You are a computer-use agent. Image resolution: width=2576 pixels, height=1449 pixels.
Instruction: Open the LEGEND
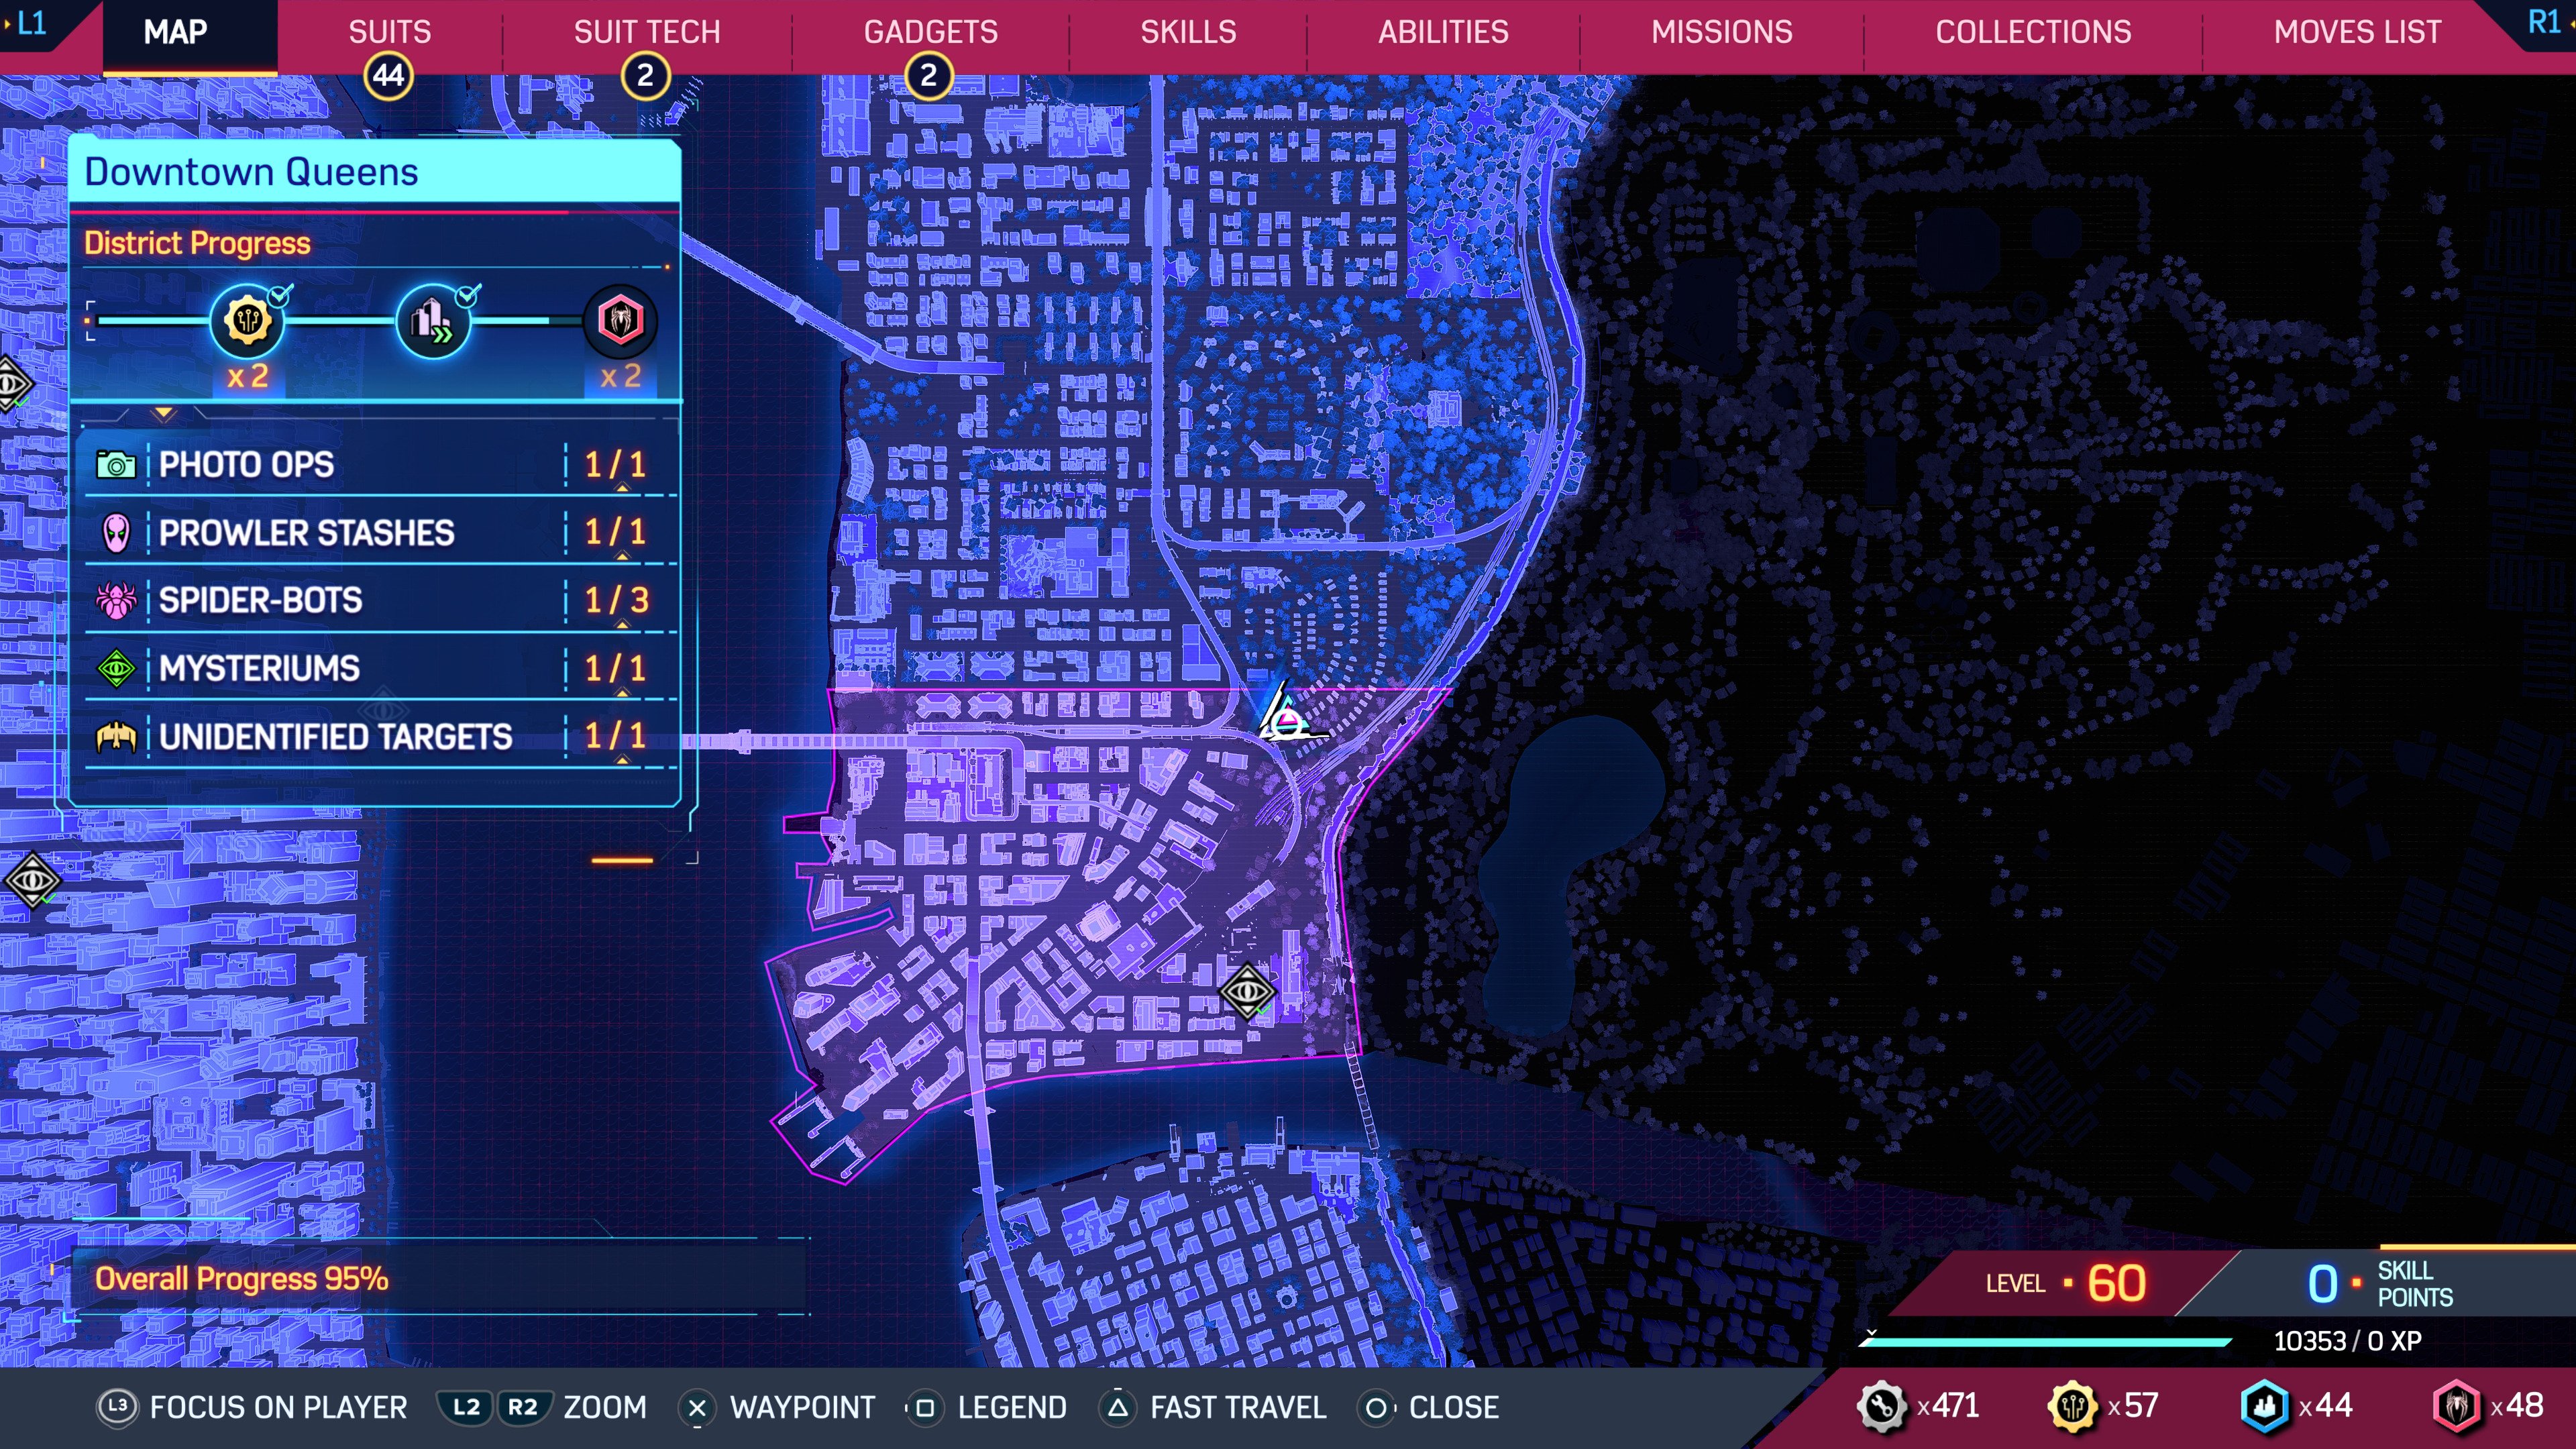pos(1011,1408)
